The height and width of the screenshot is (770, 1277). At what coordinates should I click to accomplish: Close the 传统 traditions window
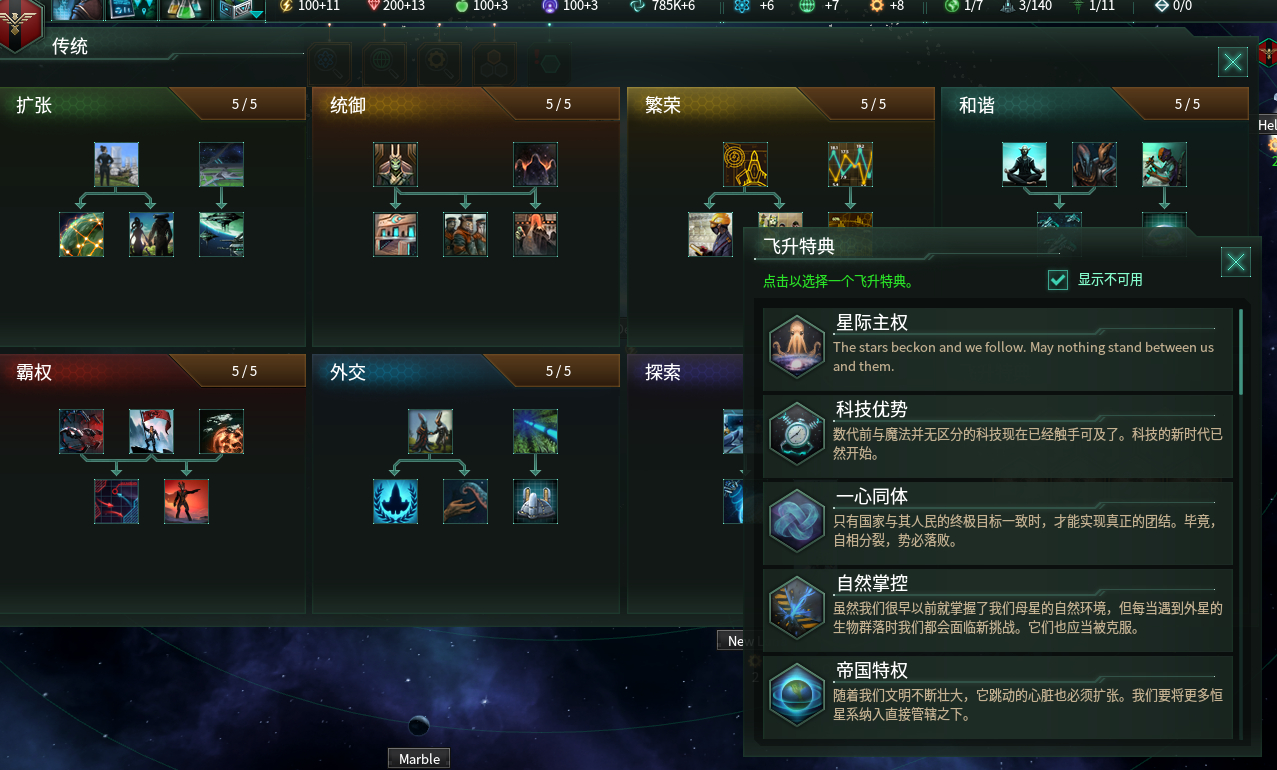[1233, 62]
